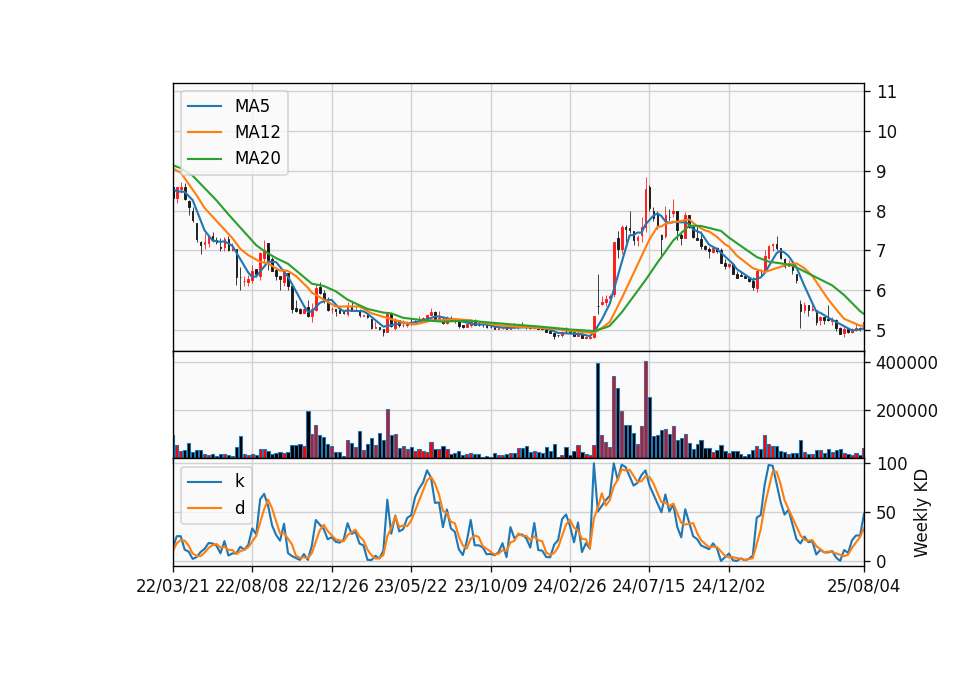Click the KD axis value 100

(x=892, y=464)
